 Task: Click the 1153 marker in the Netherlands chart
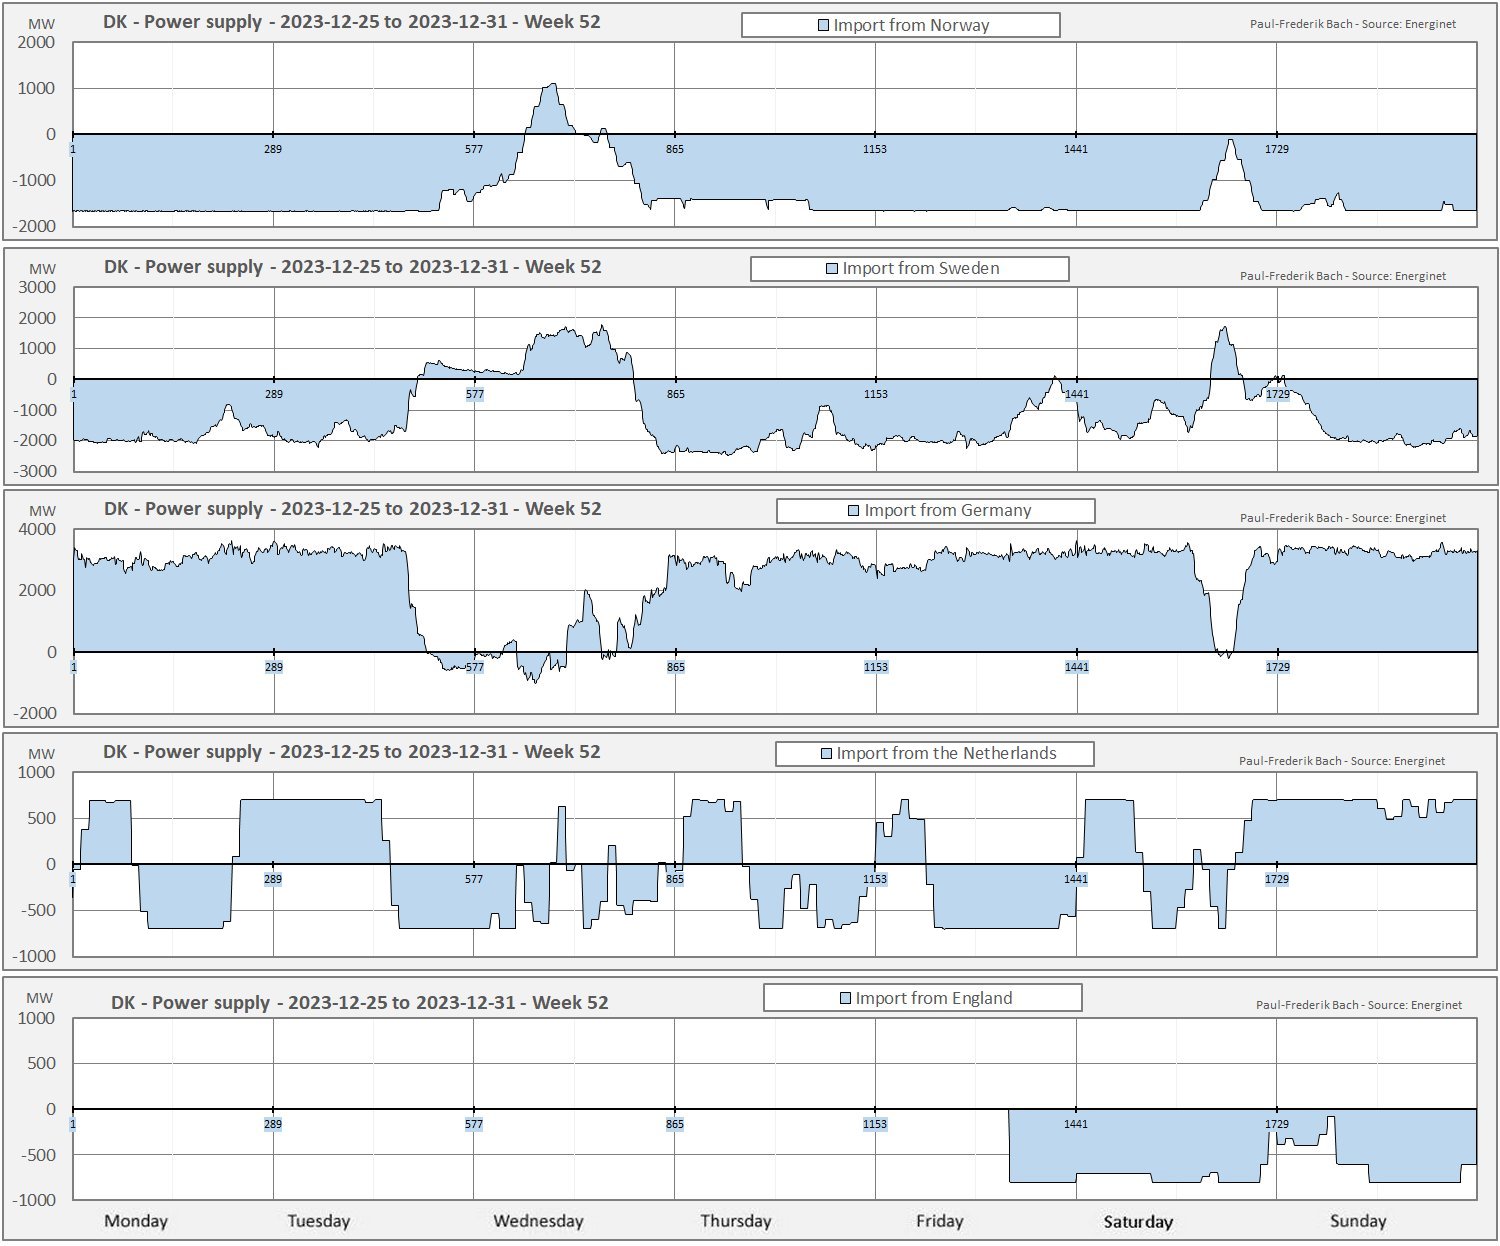coord(875,880)
